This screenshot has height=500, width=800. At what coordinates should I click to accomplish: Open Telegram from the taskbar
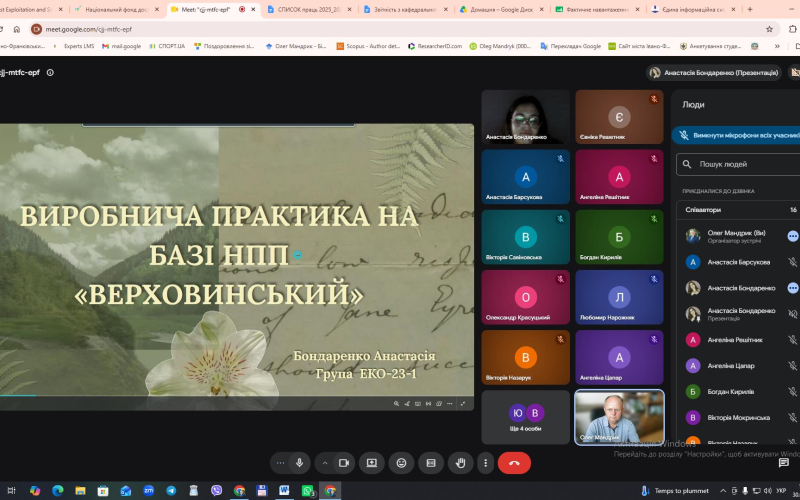coord(171,491)
